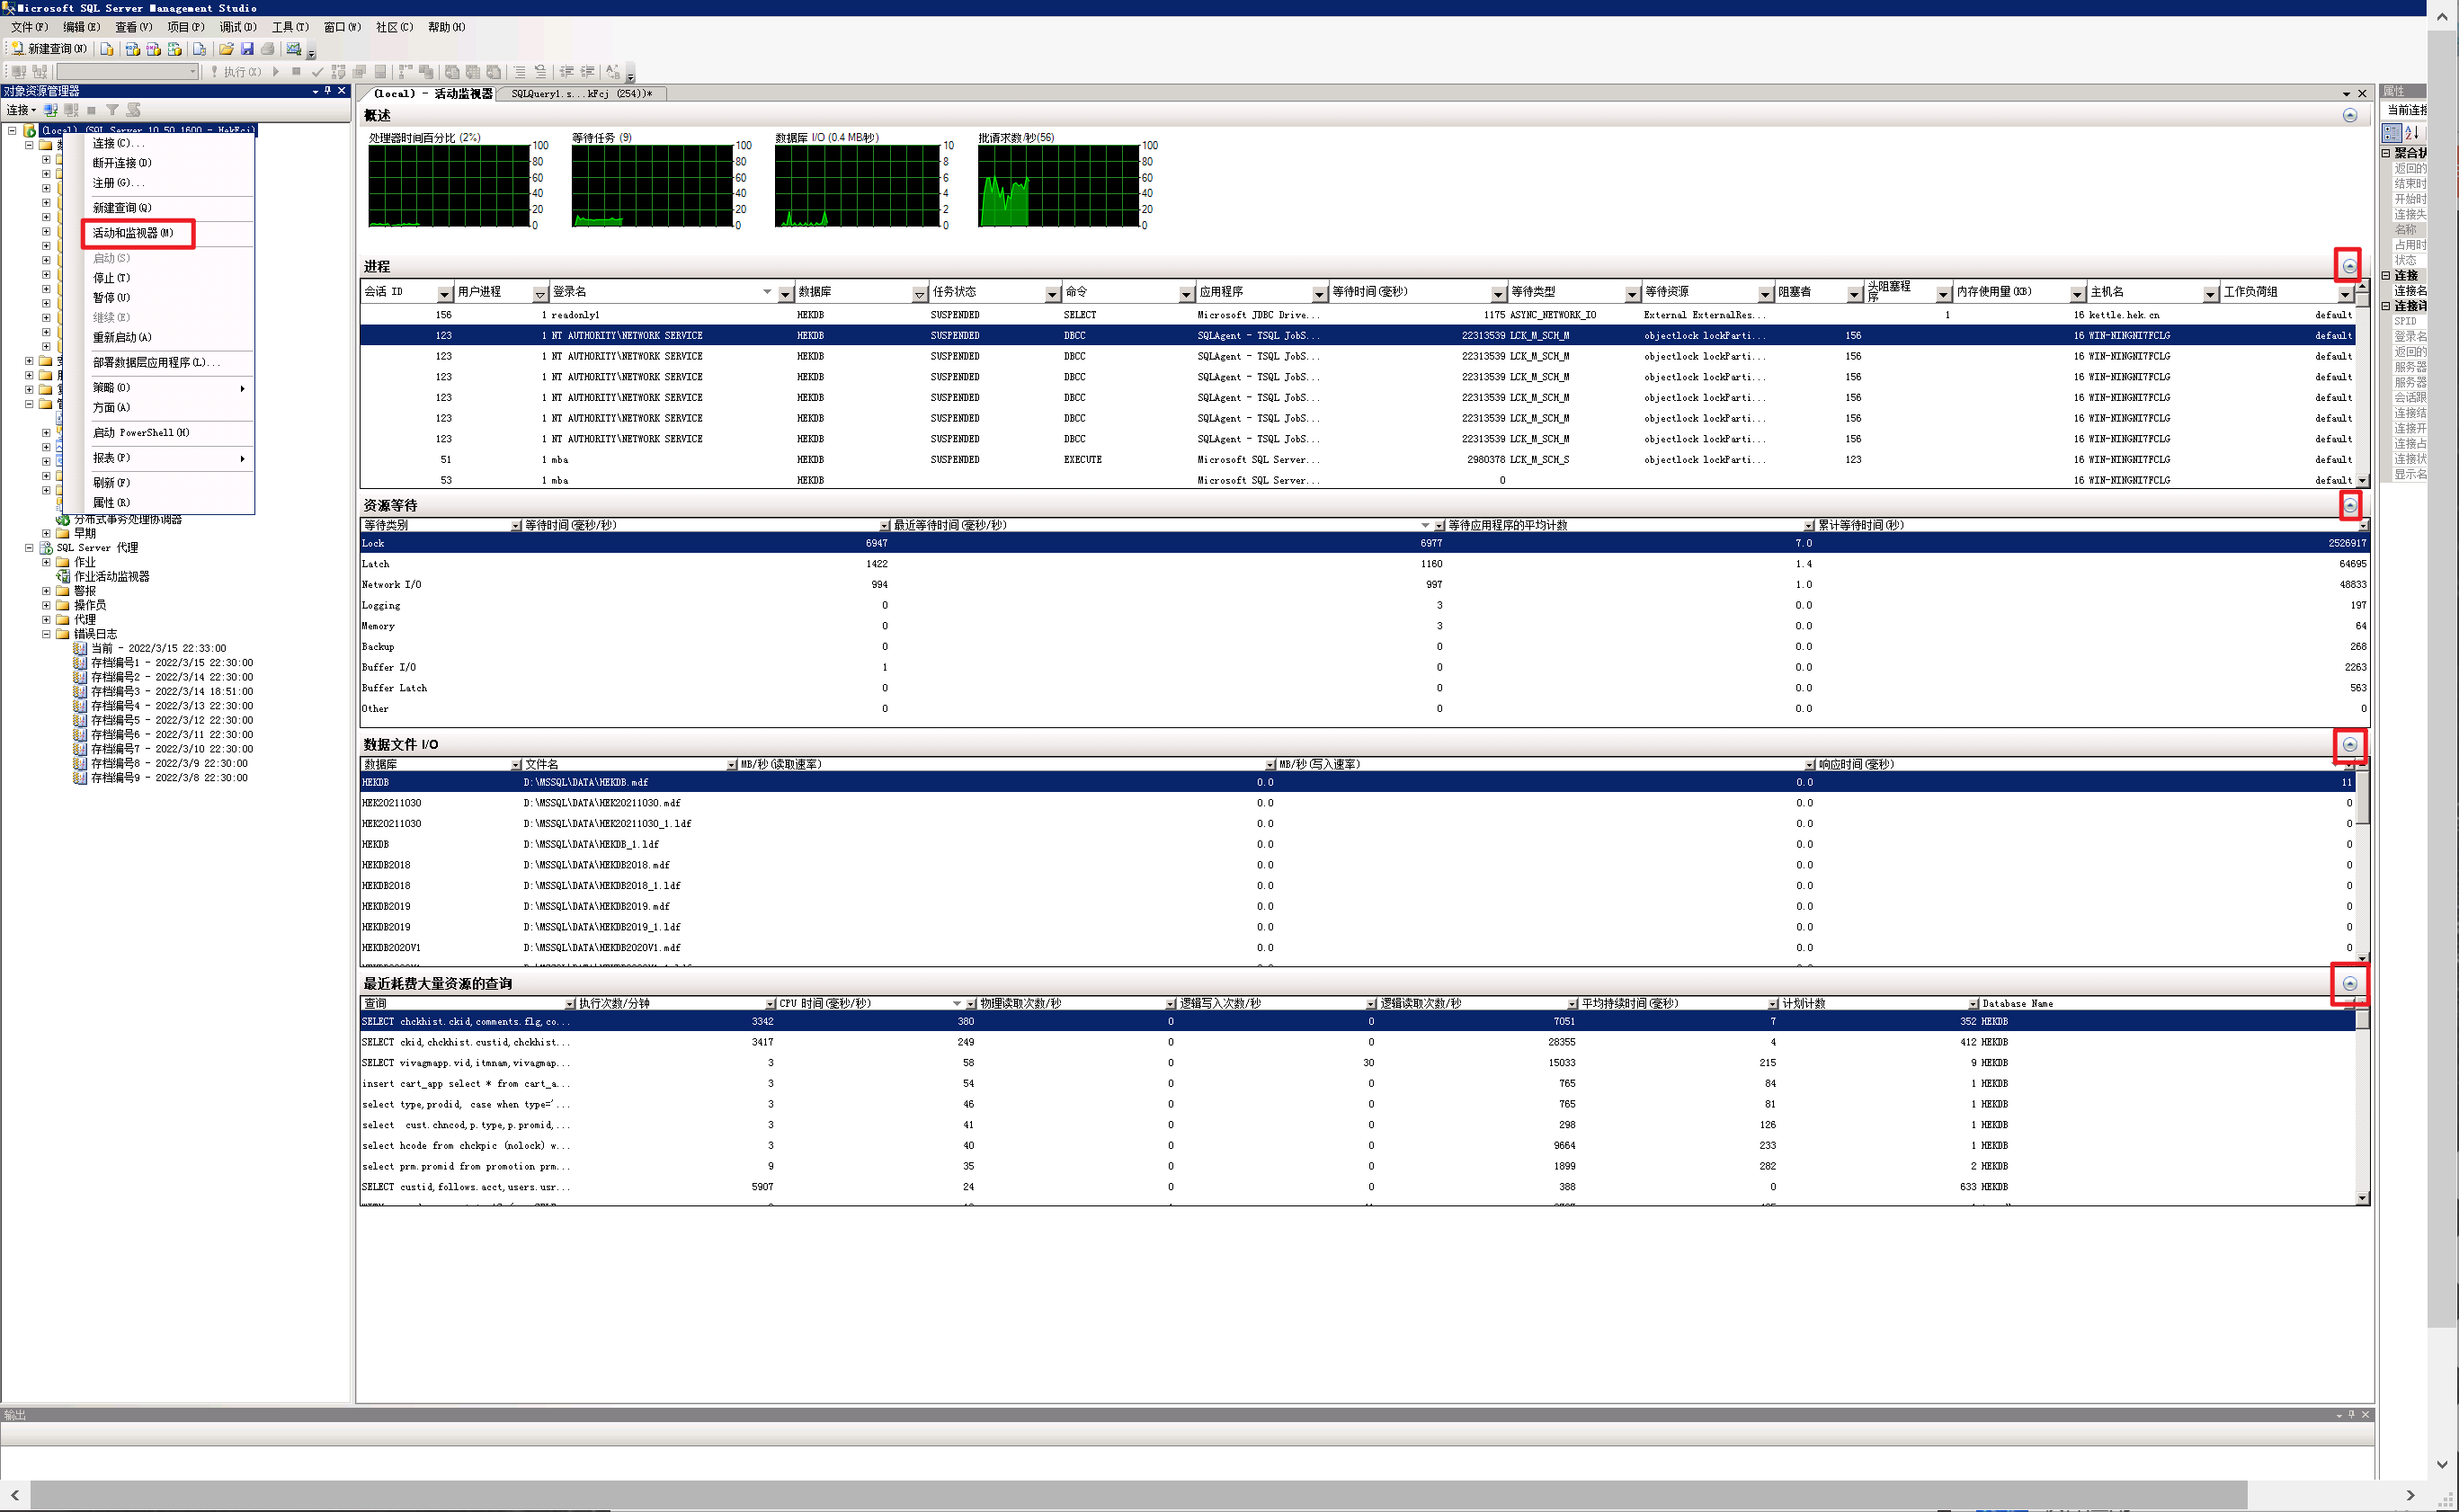Expand the 作业 tree node
Viewport: 2459px width, 1512px height.
tap(46, 563)
